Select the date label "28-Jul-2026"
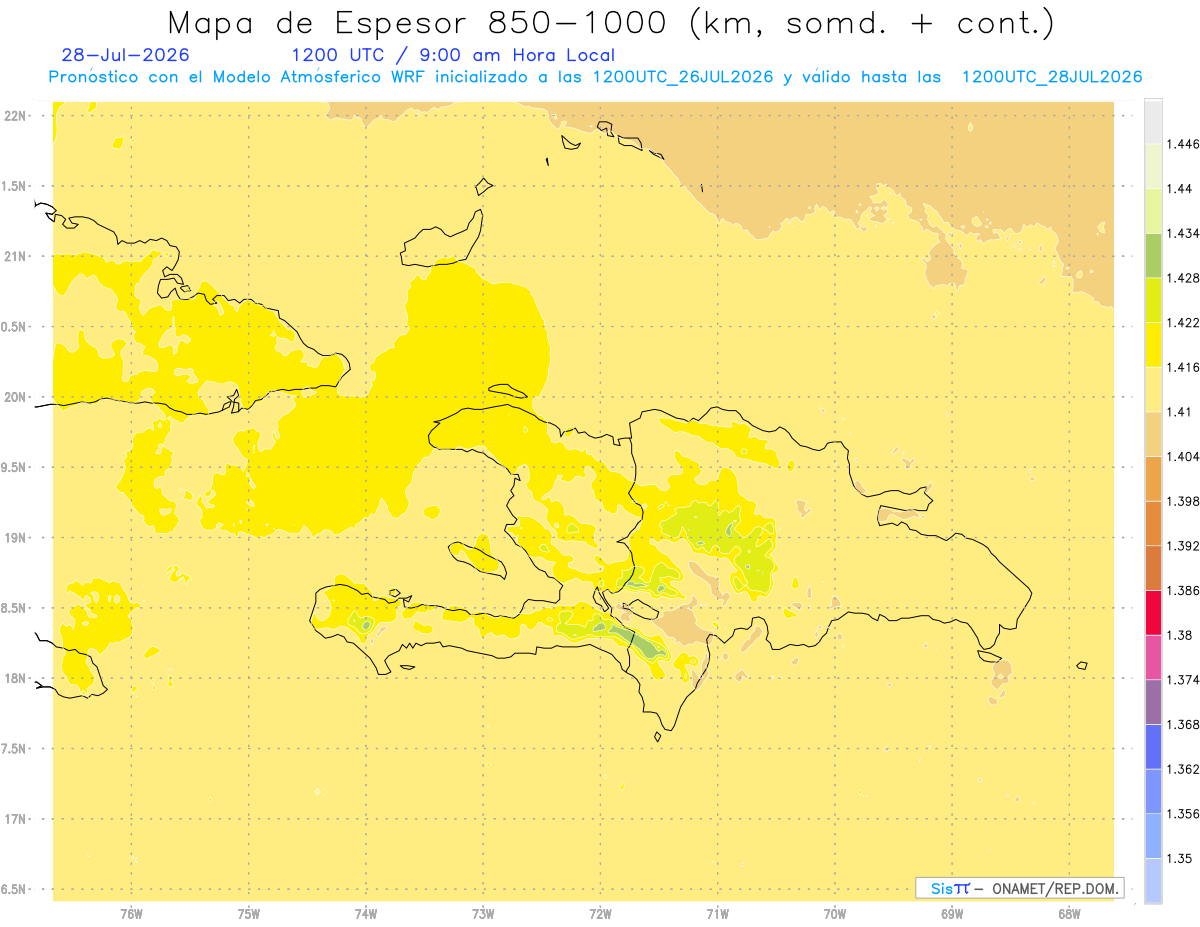This screenshot has width=1200, height=927. pyautogui.click(x=125, y=55)
